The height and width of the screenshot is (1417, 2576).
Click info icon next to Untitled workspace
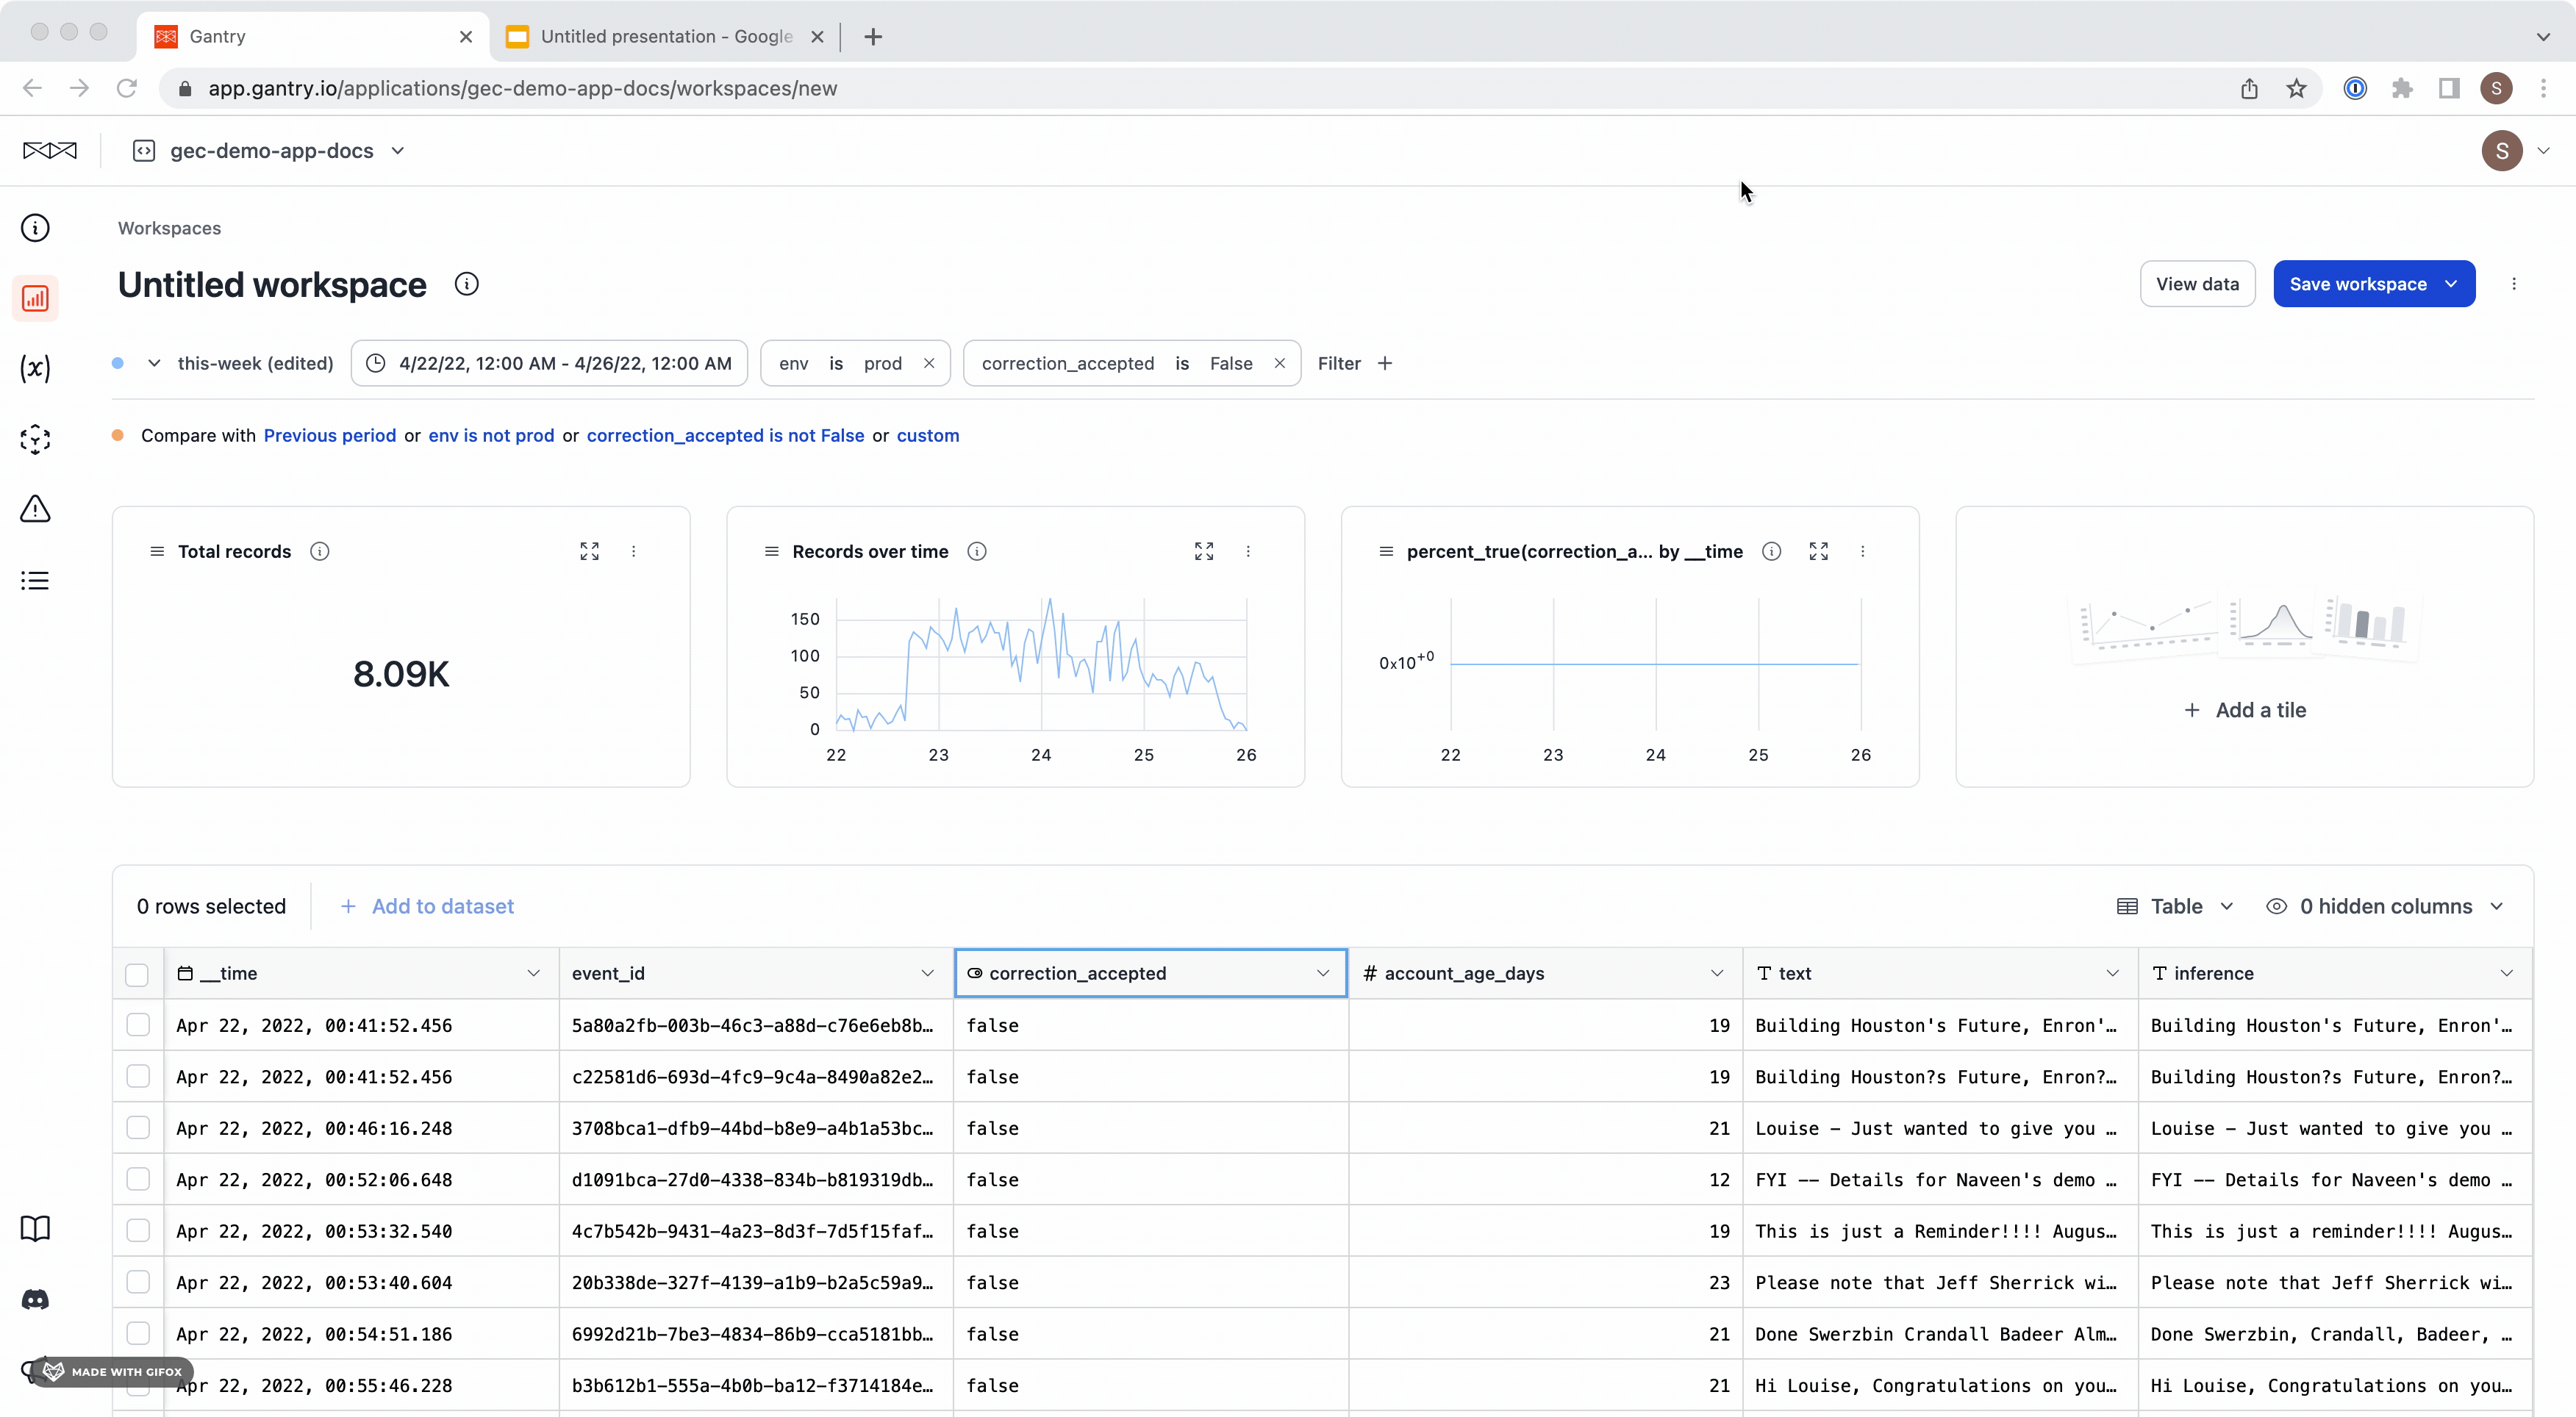466,284
